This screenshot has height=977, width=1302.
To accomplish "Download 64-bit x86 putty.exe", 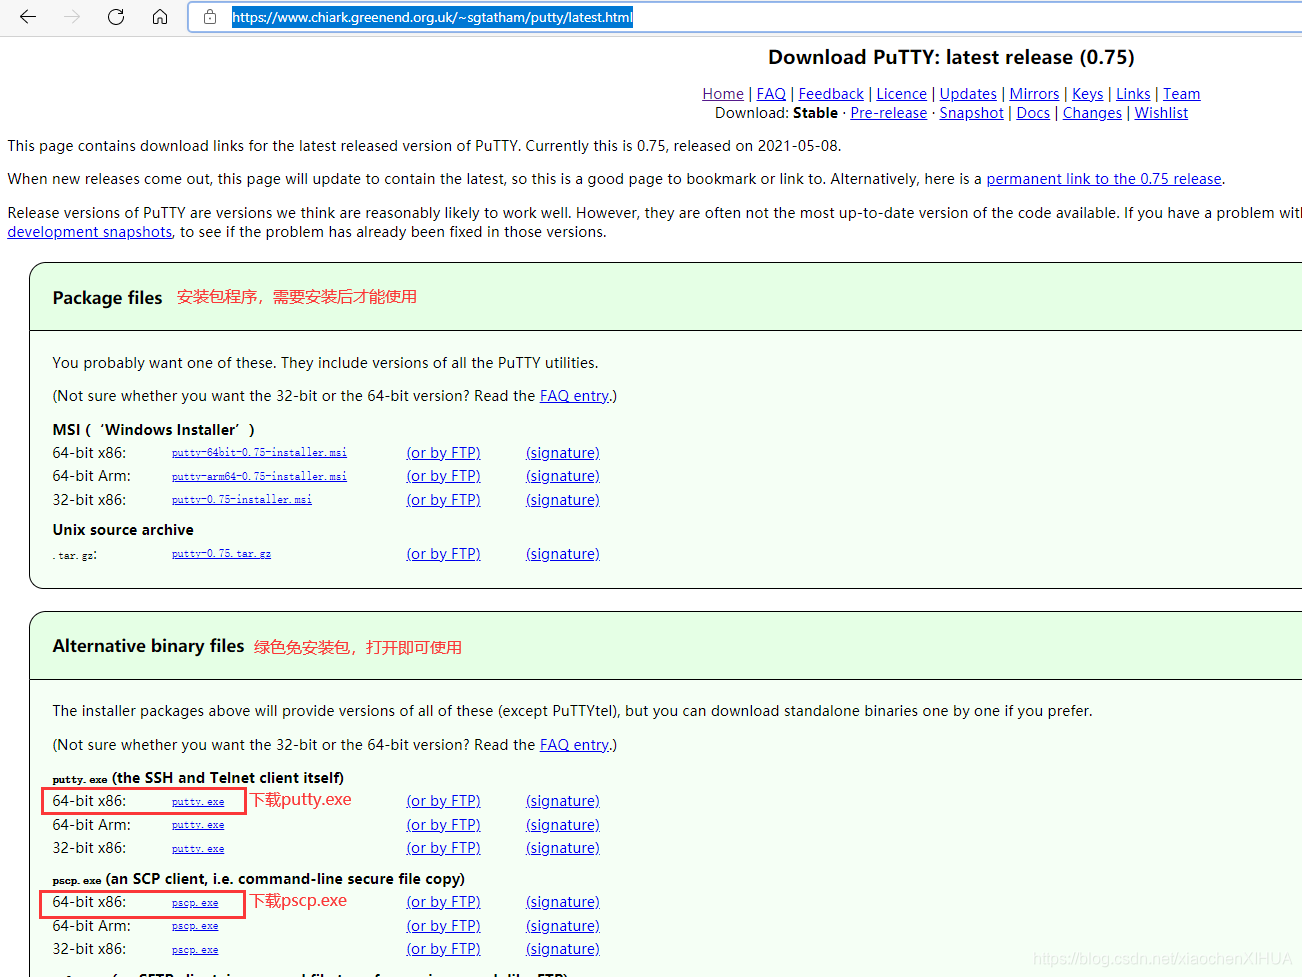I will click(198, 802).
